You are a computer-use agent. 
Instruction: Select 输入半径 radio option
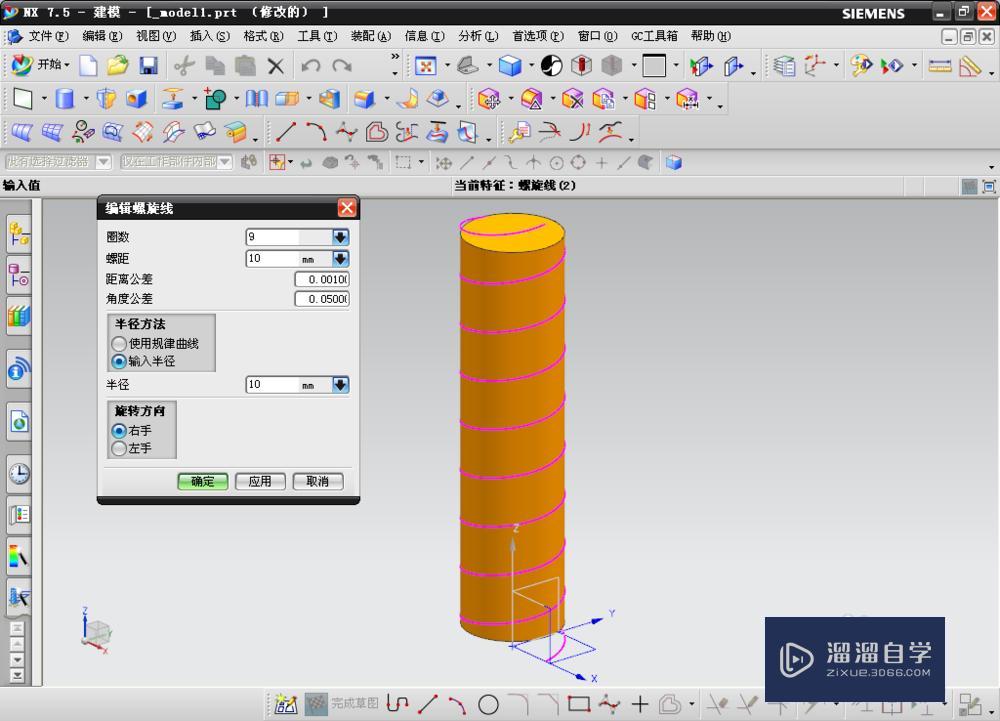(119, 361)
